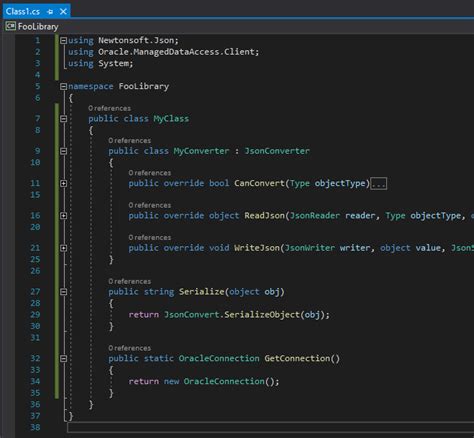Screen dimensions: 474x438
Task: Open references link above Serialize method
Action: coord(129,282)
